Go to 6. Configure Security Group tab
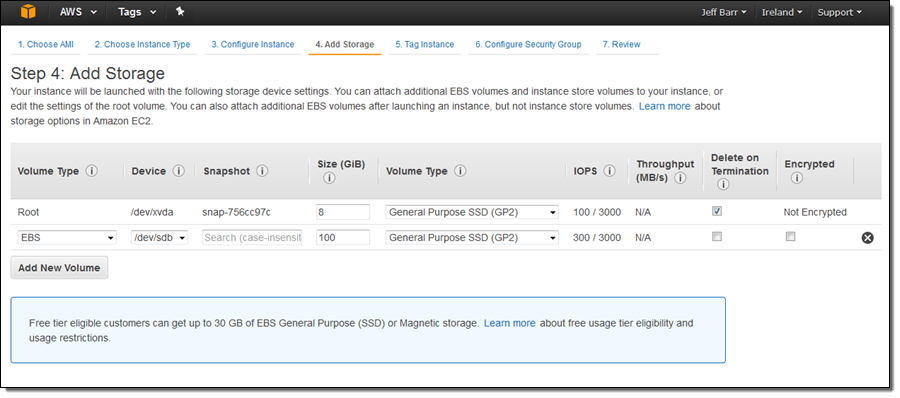The width and height of the screenshot is (900, 398). click(x=528, y=44)
